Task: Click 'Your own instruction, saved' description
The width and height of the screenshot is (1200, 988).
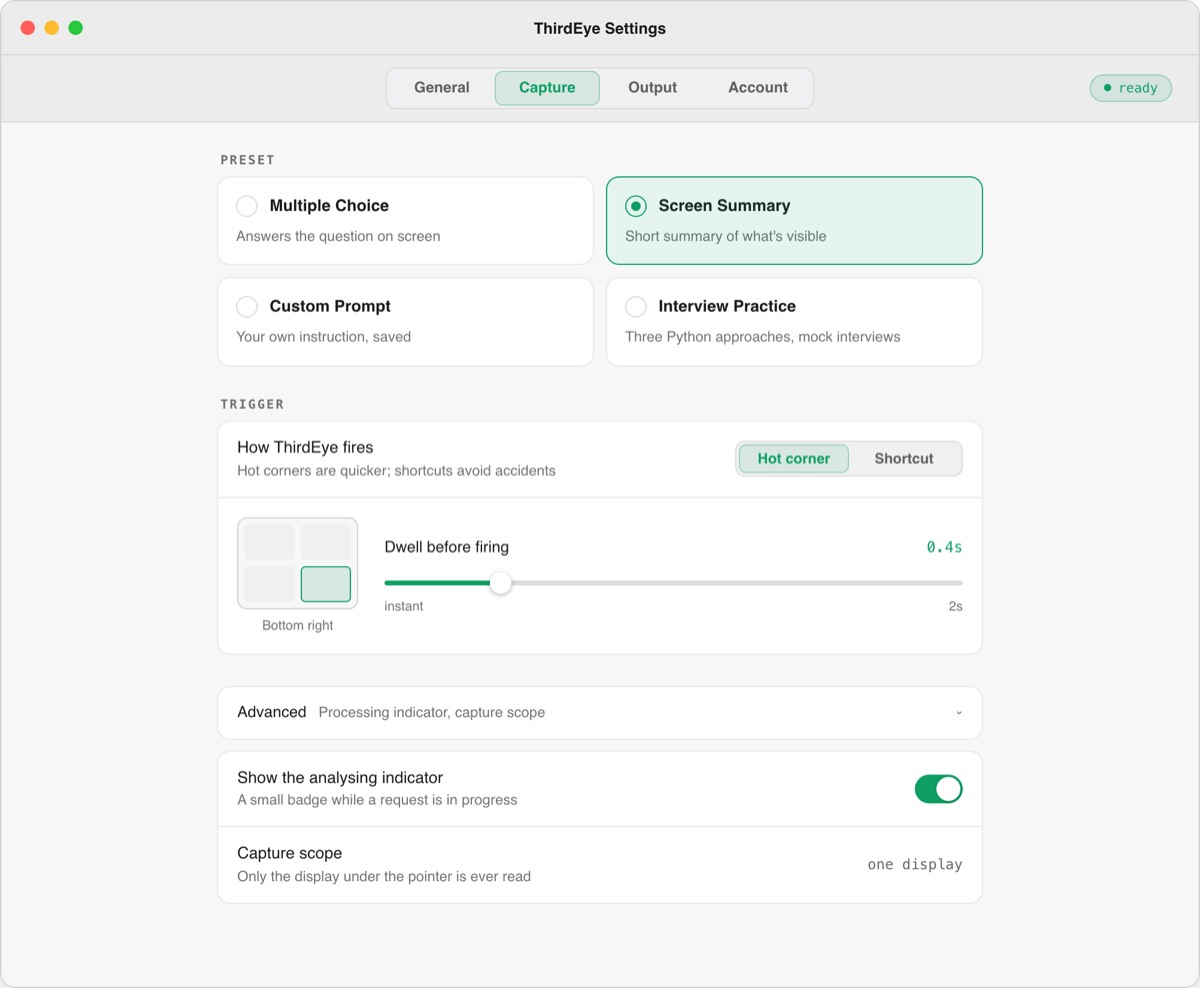Action: click(x=324, y=337)
